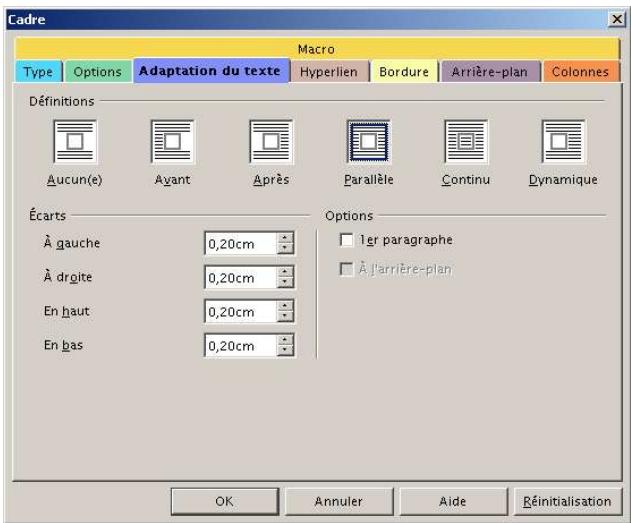Viewport: 631px width, 523px height.
Task: Select the Adaptation du texte tab
Action: coord(210,71)
